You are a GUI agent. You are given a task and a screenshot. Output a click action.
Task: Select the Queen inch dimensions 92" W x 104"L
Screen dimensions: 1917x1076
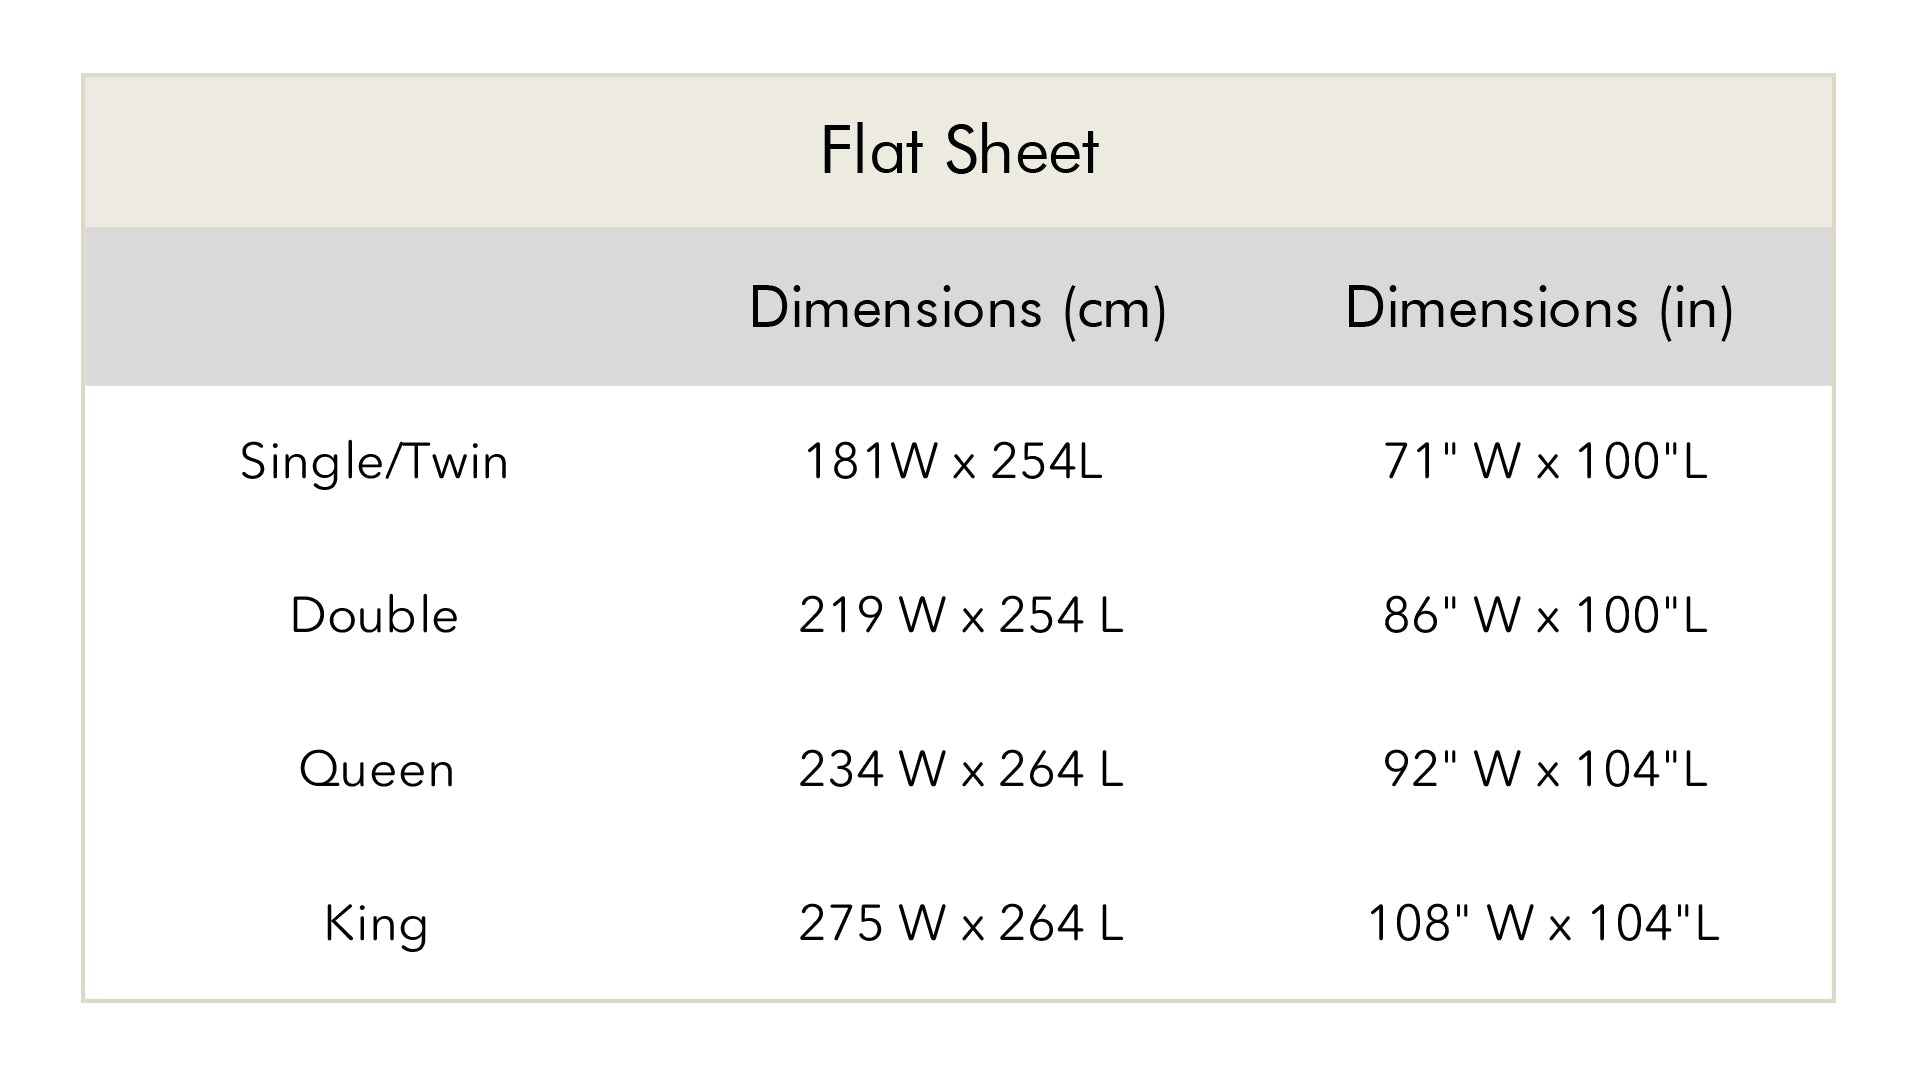pos(1545,770)
